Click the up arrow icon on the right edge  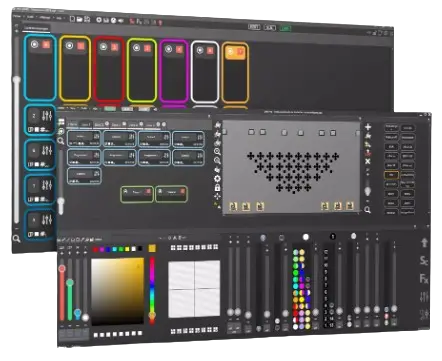point(424,243)
